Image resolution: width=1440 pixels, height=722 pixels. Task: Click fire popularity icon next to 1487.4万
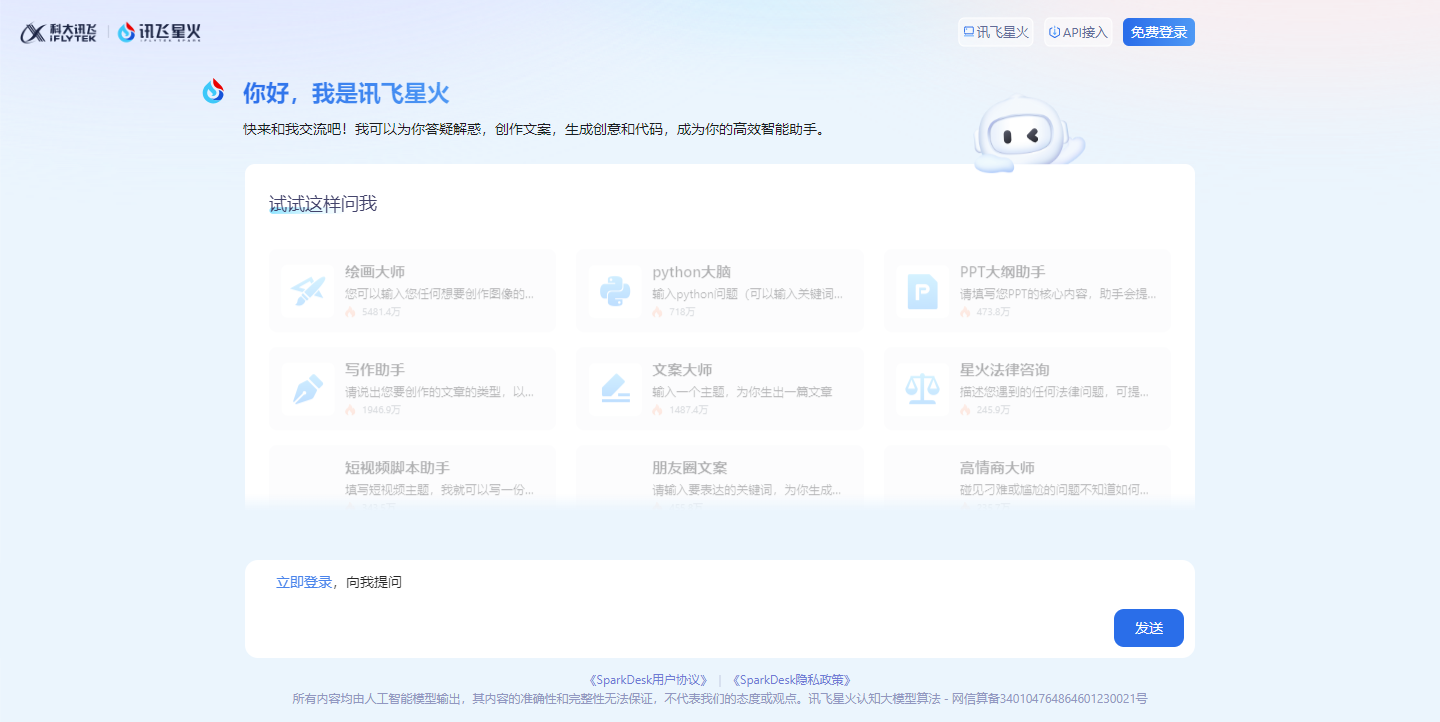[657, 410]
